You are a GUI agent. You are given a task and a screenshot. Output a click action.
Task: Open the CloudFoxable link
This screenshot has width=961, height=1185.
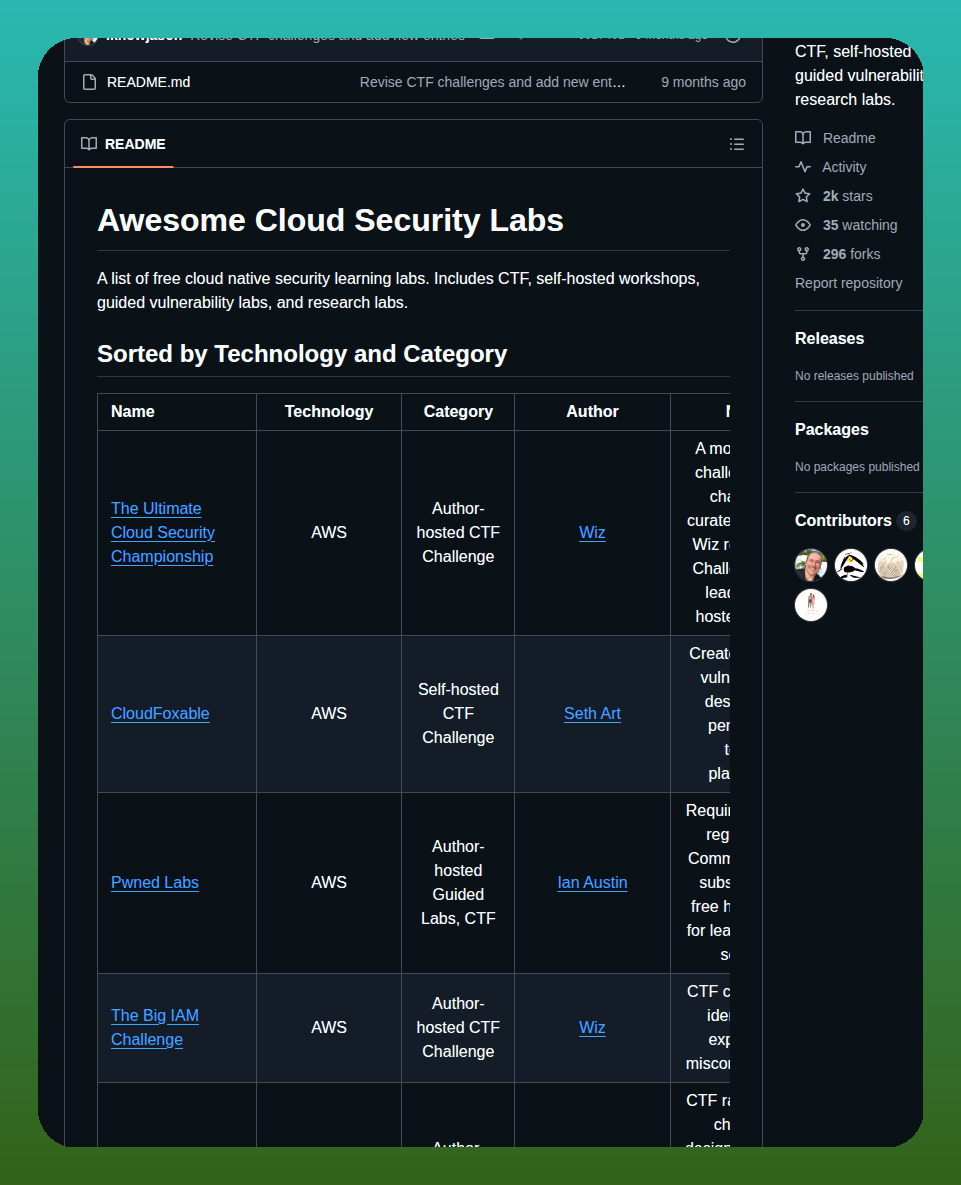click(x=160, y=713)
